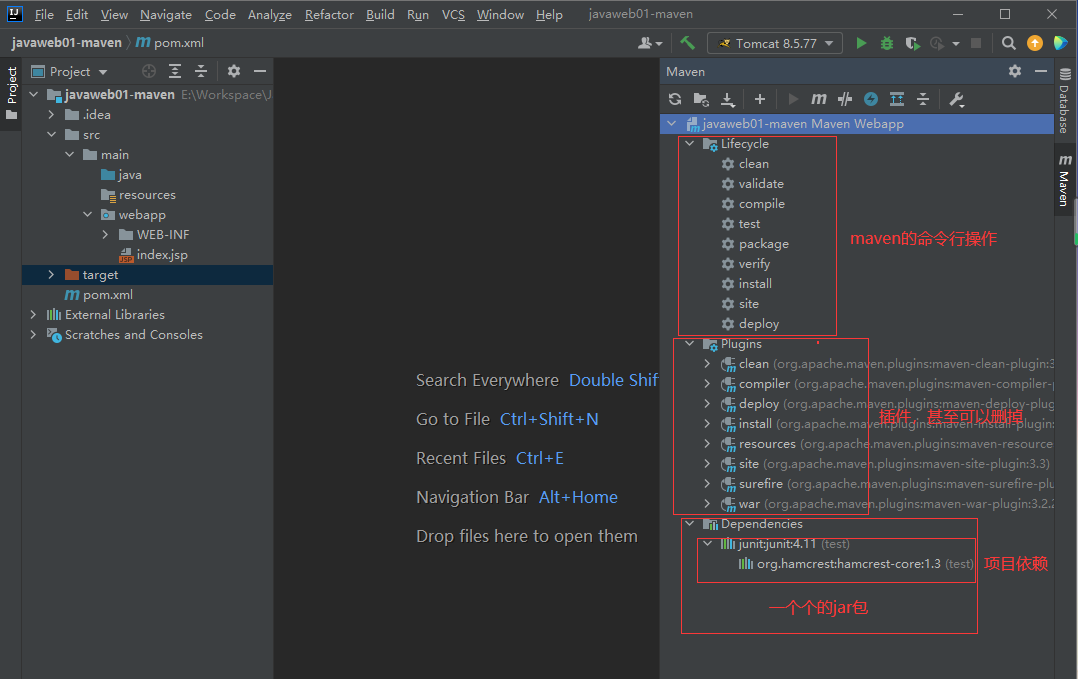Screen dimensions: 1078x679
Task: Start Debug with the bug icon
Action: click(887, 43)
